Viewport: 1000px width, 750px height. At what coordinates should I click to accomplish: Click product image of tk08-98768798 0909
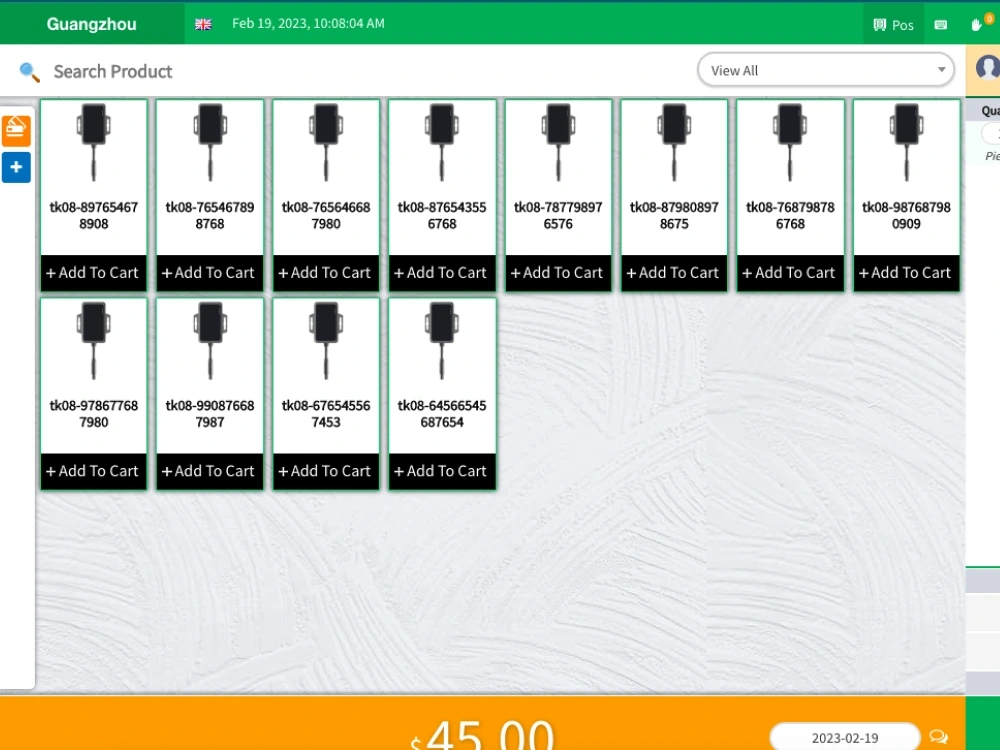[906, 142]
